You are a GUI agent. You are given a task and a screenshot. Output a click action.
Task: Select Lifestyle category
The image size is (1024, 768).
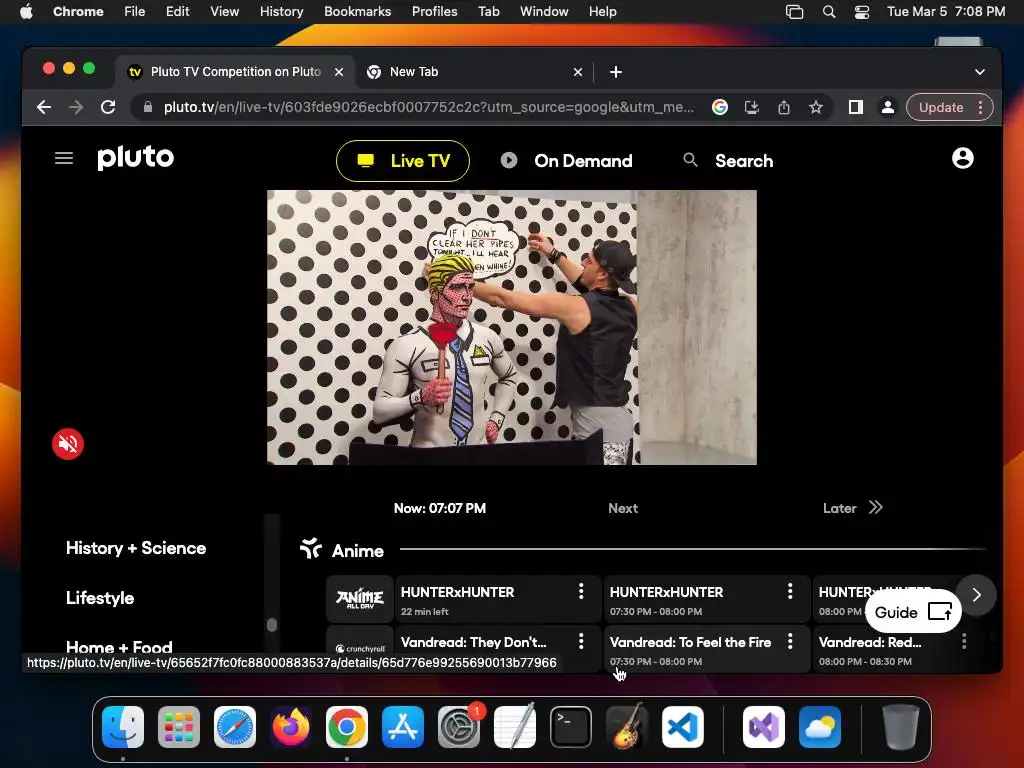click(x=100, y=598)
